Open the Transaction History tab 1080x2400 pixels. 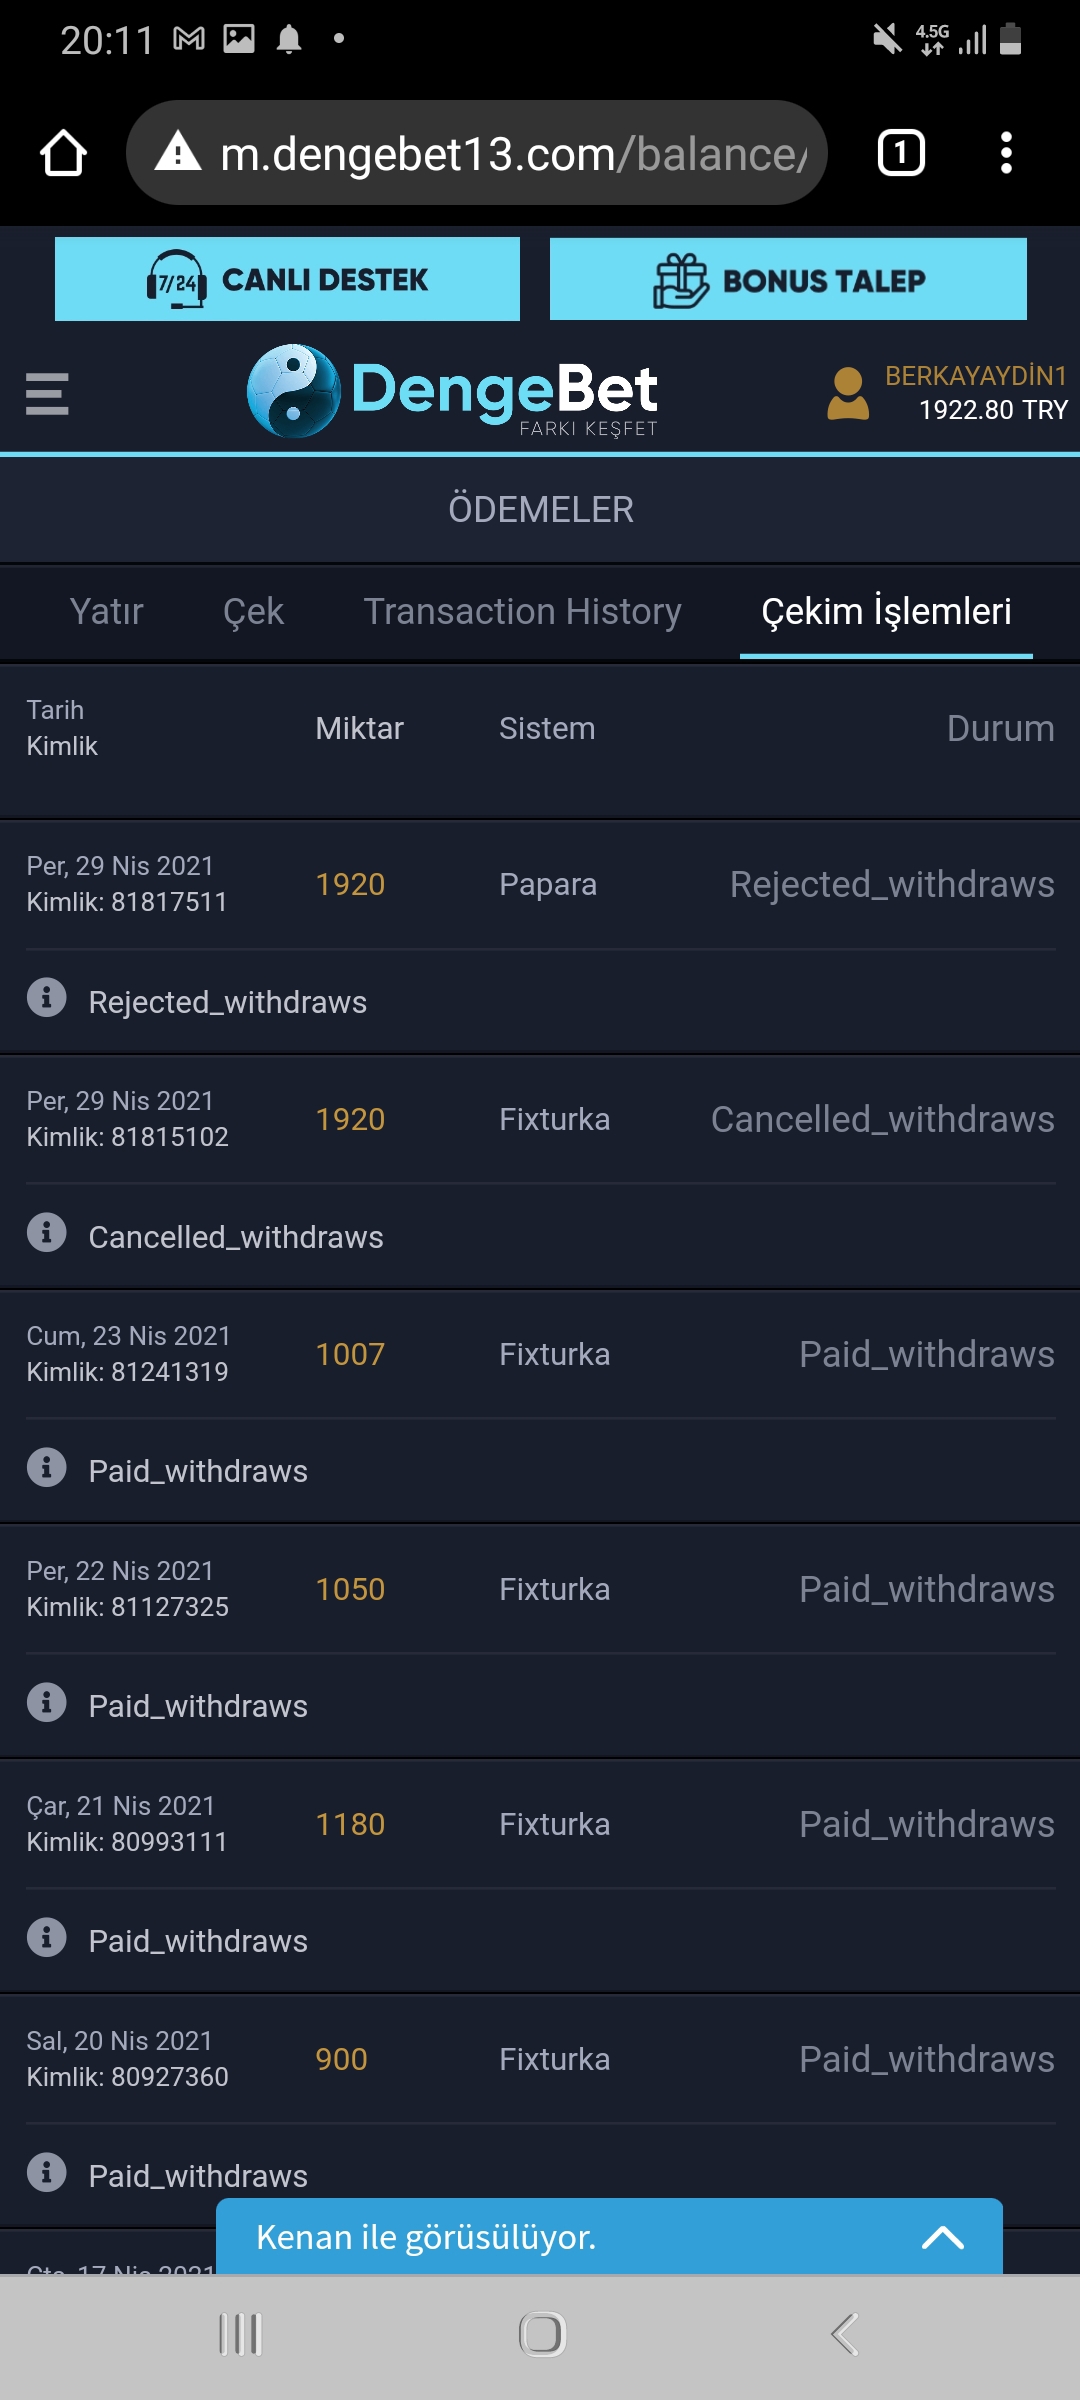pyautogui.click(x=522, y=611)
